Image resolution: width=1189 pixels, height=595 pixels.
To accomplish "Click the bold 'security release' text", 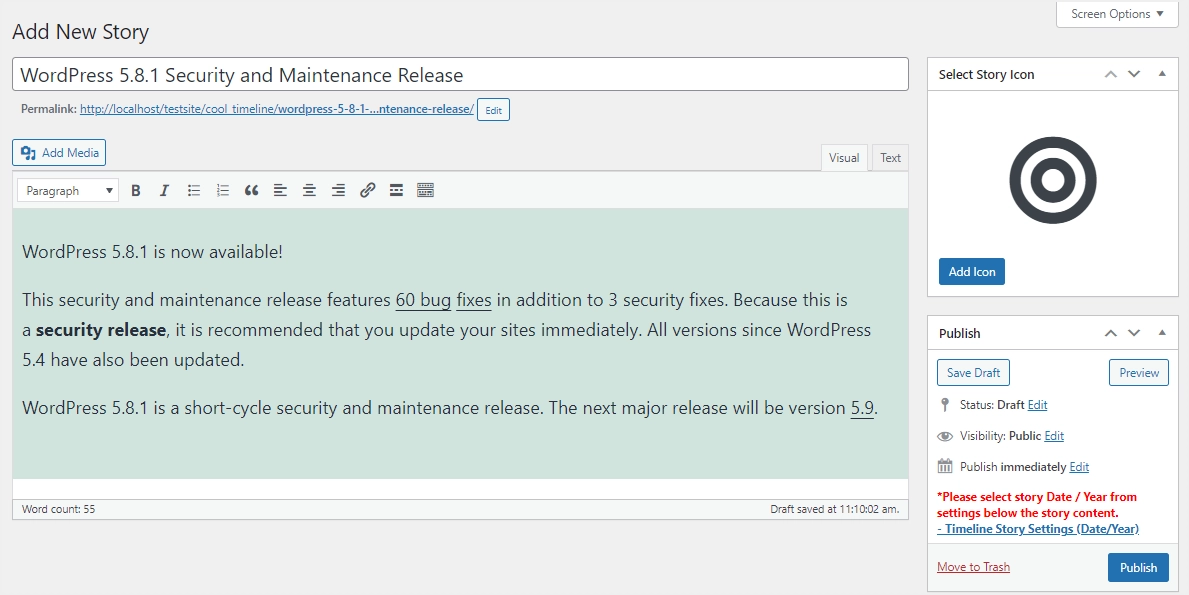I will pos(101,330).
